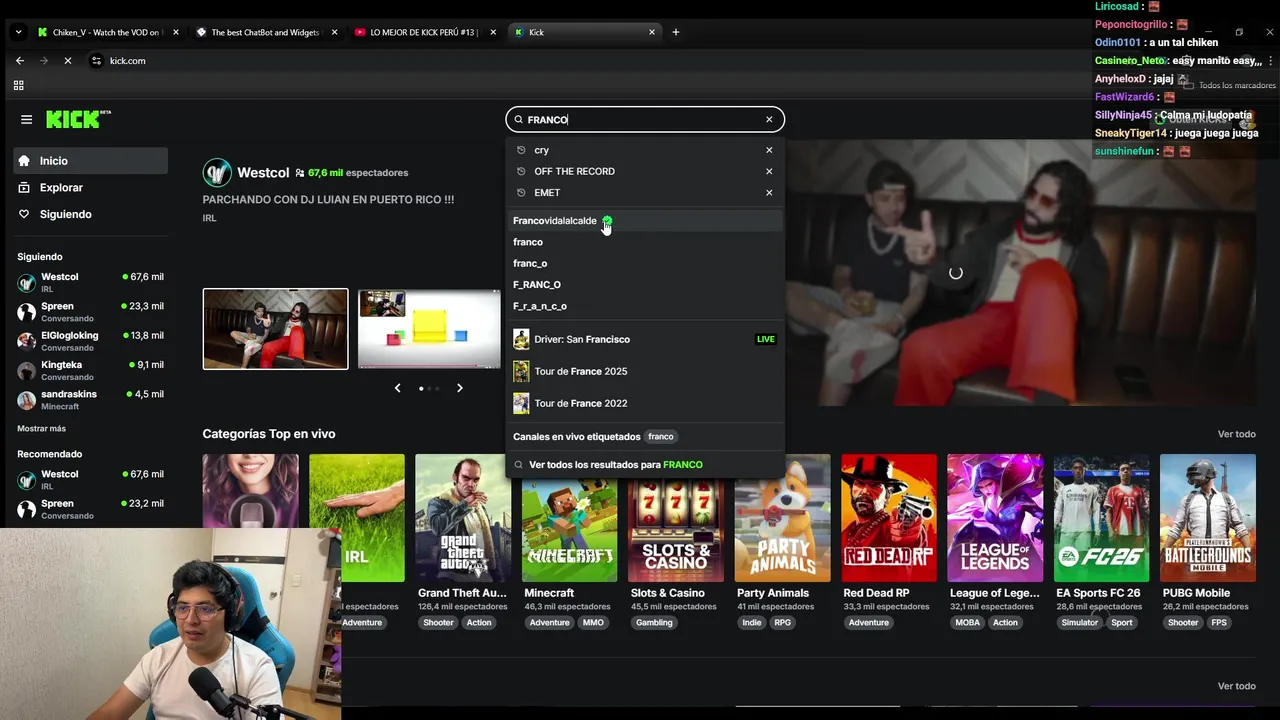1280x720 pixels.
Task: Open the Westcol featured channel name
Action: coord(263,173)
